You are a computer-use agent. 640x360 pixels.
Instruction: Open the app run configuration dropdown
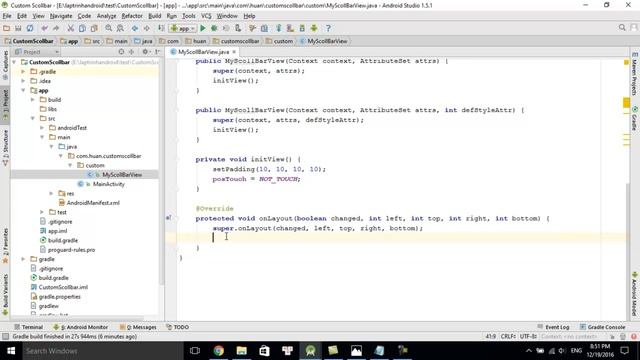pos(183,28)
